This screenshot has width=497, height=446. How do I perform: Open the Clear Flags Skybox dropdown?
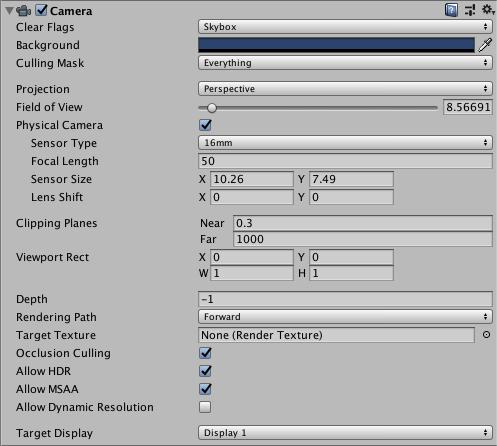coord(345,27)
